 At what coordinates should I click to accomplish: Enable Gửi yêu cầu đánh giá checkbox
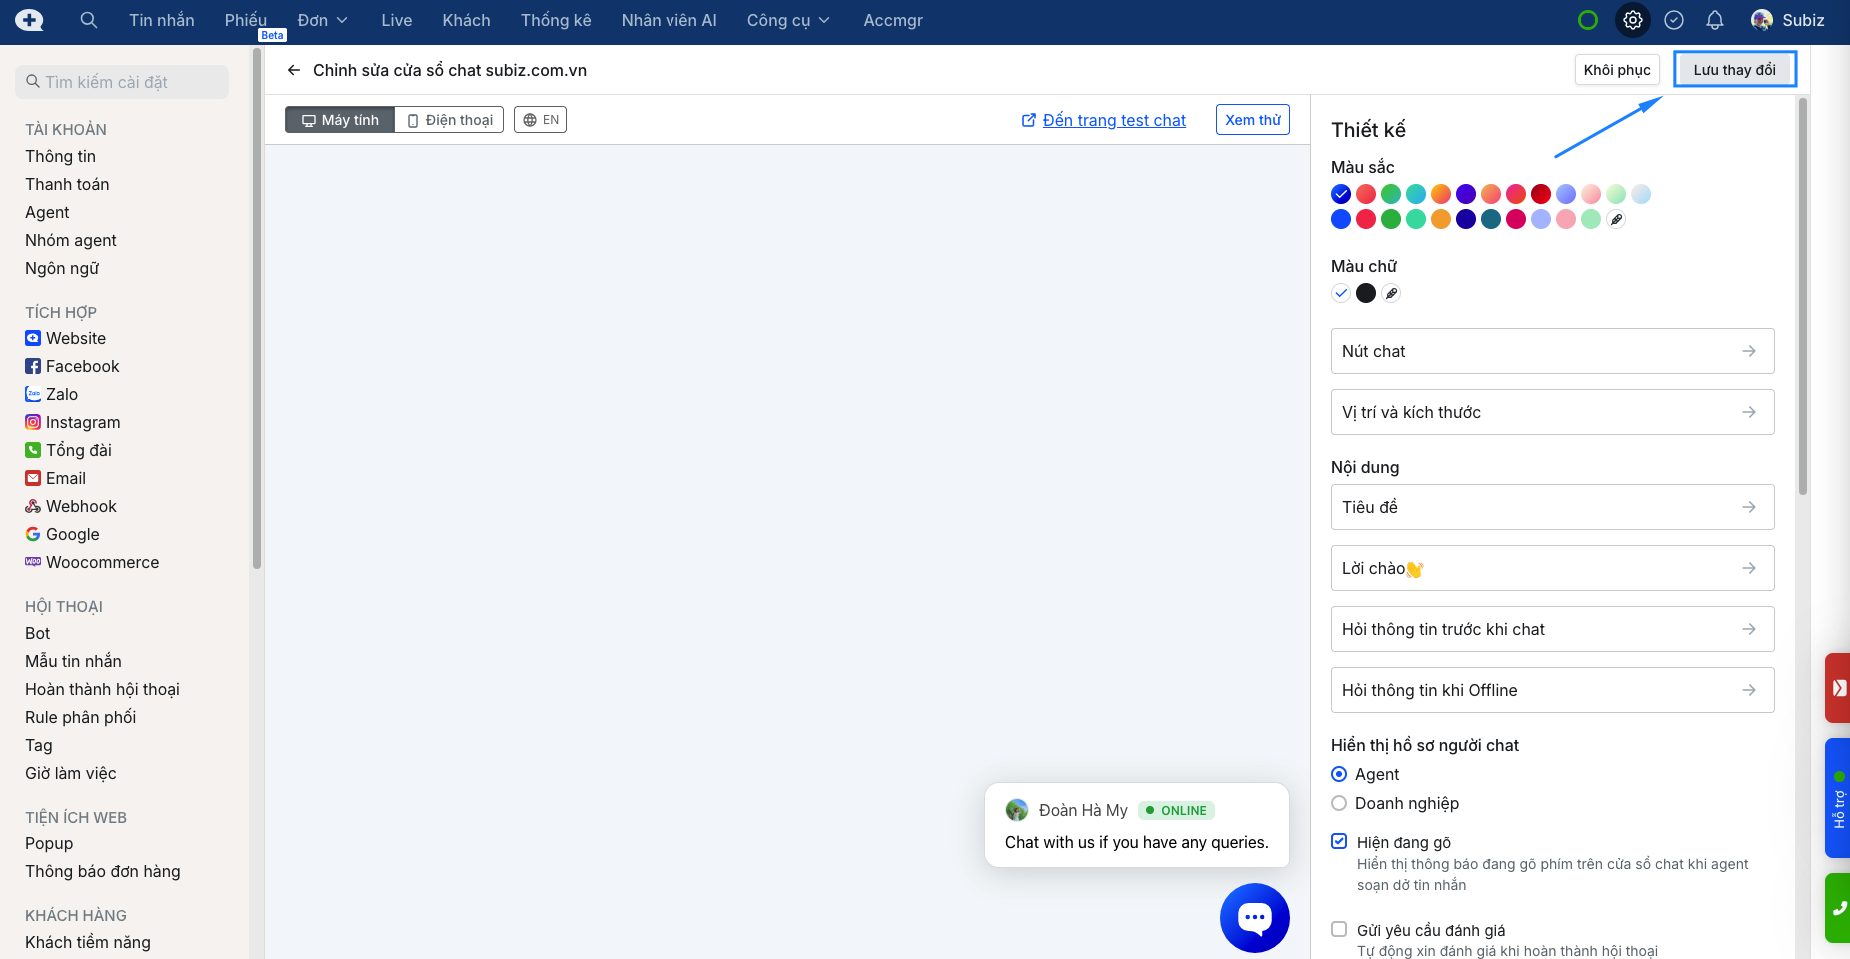1339,929
